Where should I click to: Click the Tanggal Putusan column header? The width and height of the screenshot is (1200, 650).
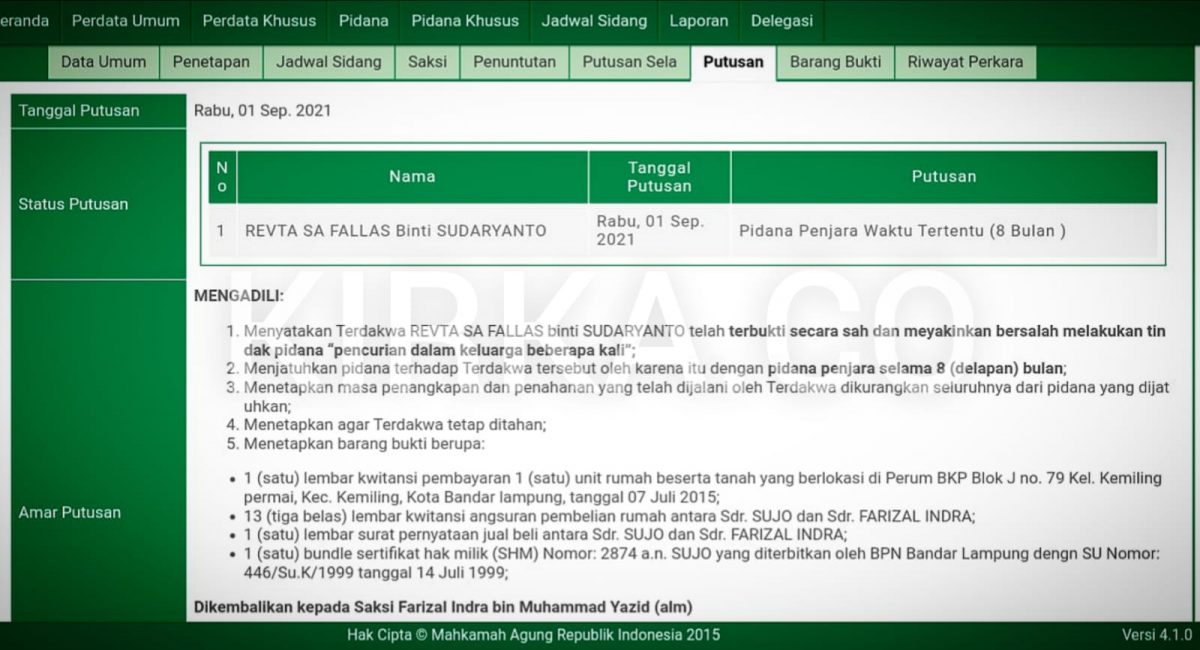(659, 177)
